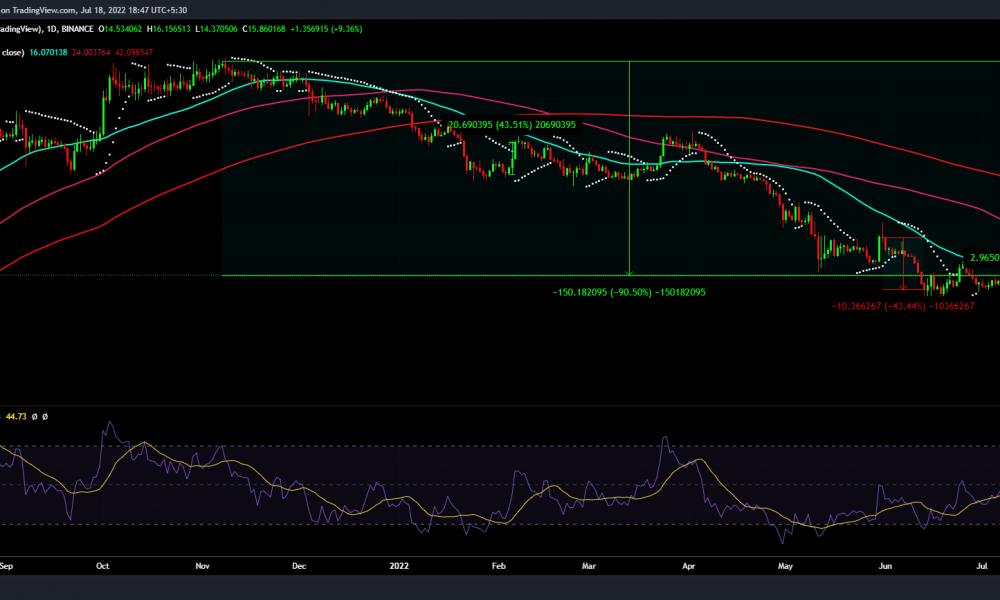Click the red -10.366267 (-43.44%) label
This screenshot has height=600, width=1000.
(x=903, y=306)
